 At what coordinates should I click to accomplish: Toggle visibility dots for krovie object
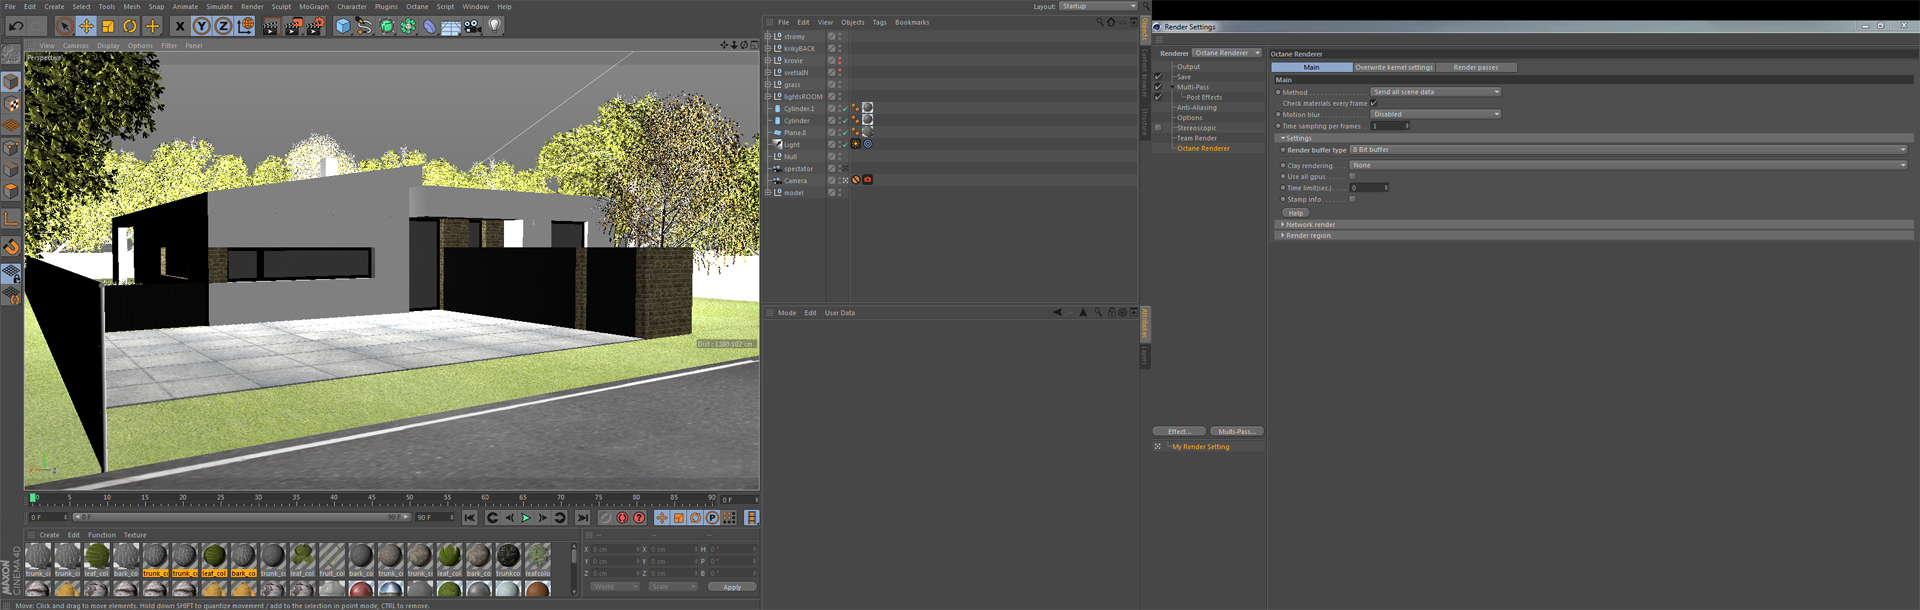click(x=840, y=61)
